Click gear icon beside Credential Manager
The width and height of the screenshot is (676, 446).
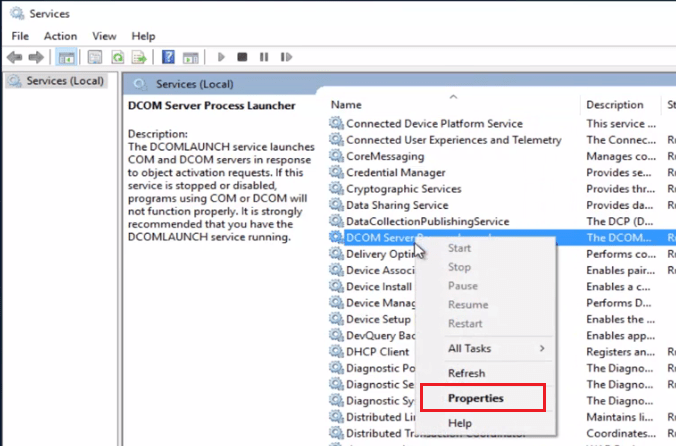pos(336,172)
